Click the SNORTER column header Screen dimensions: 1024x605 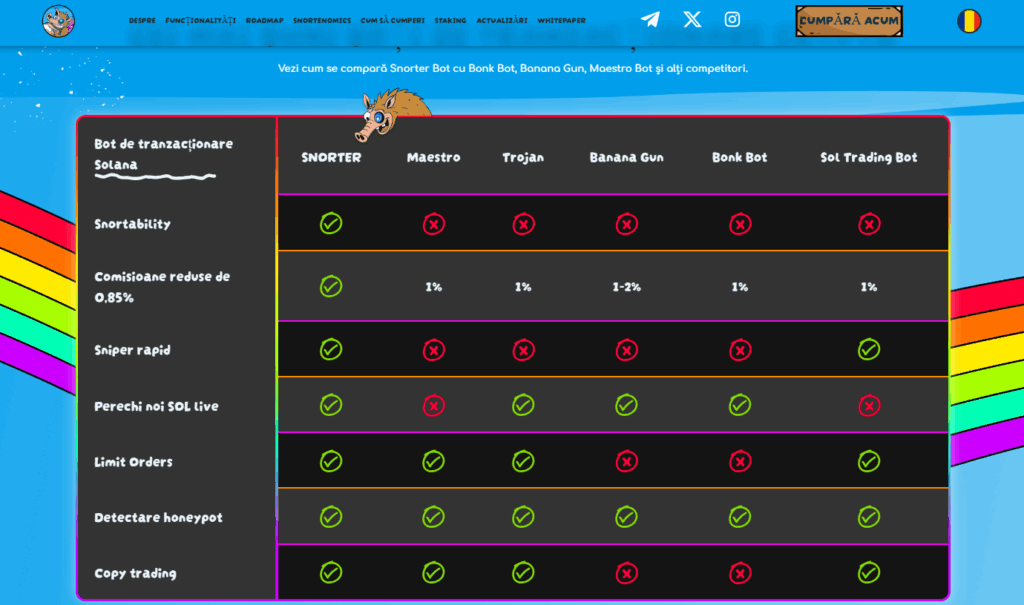click(x=331, y=157)
